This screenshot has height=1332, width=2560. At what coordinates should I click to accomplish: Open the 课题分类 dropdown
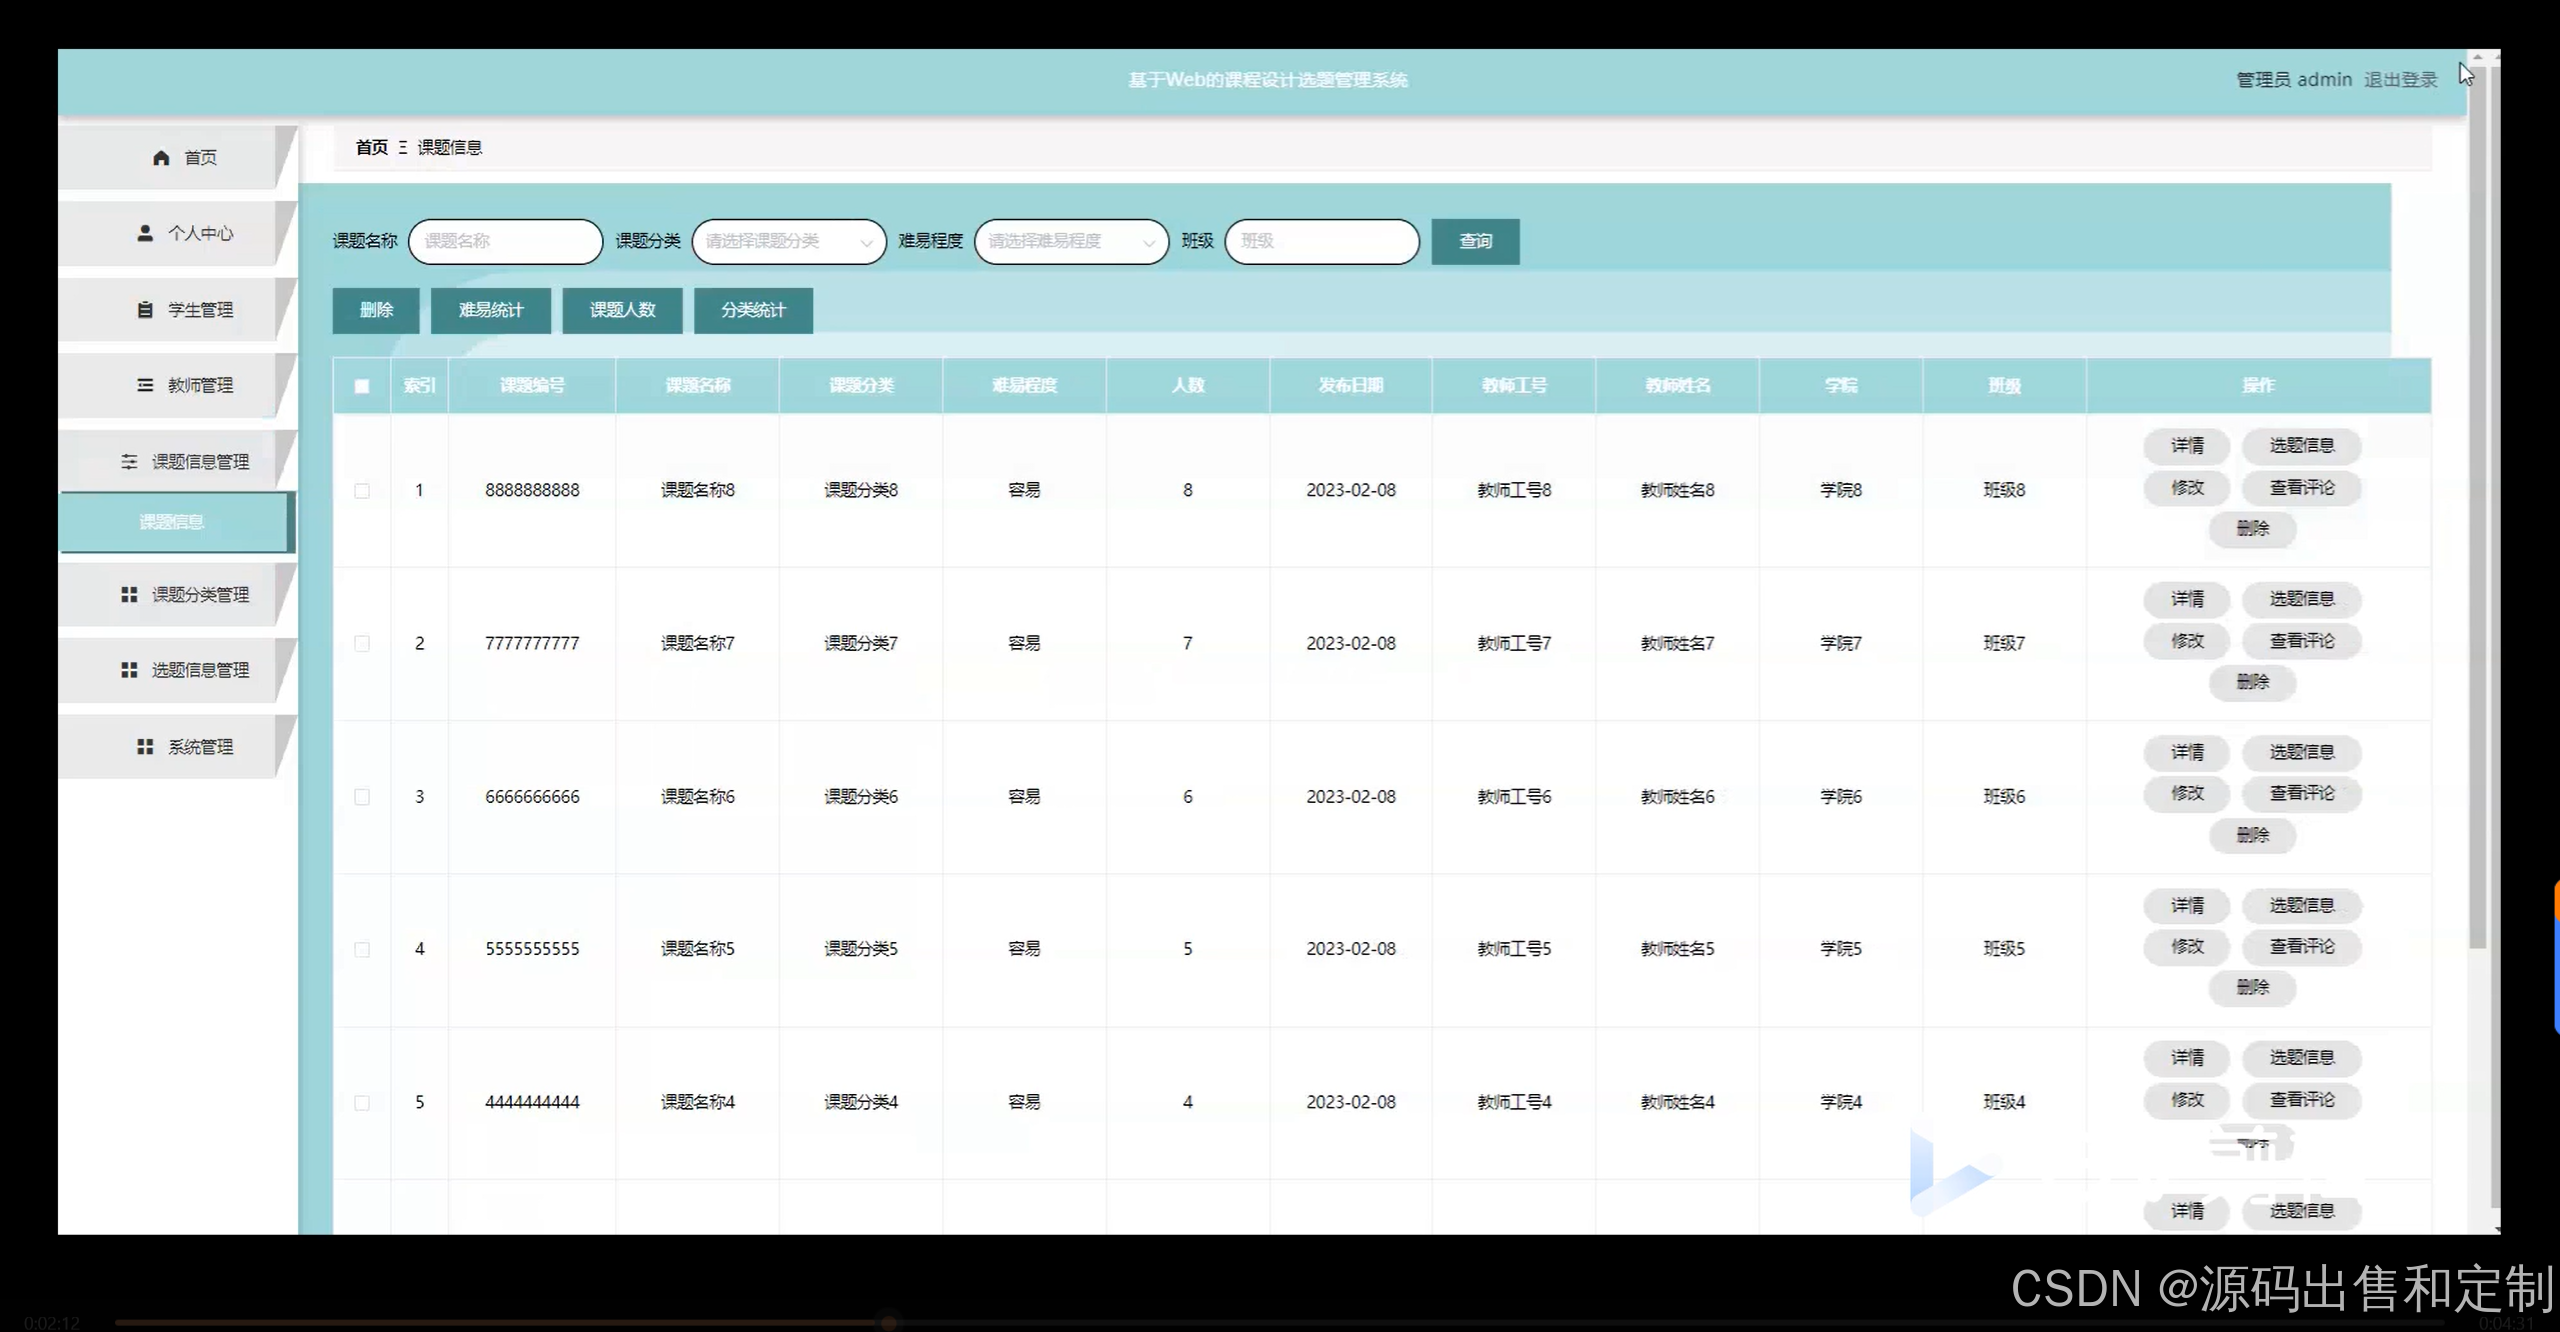click(788, 241)
